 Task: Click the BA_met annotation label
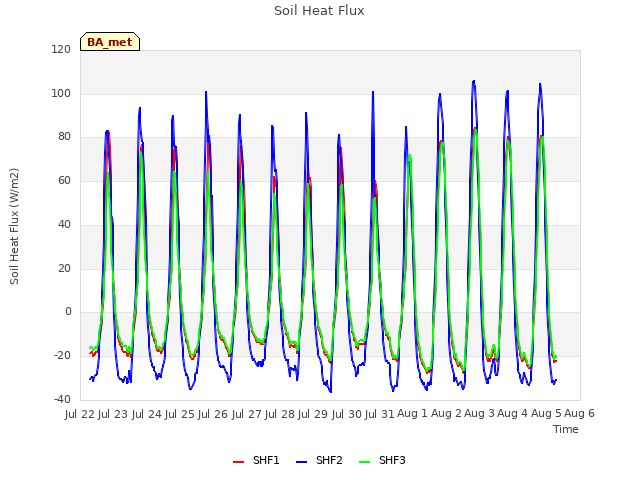click(110, 42)
